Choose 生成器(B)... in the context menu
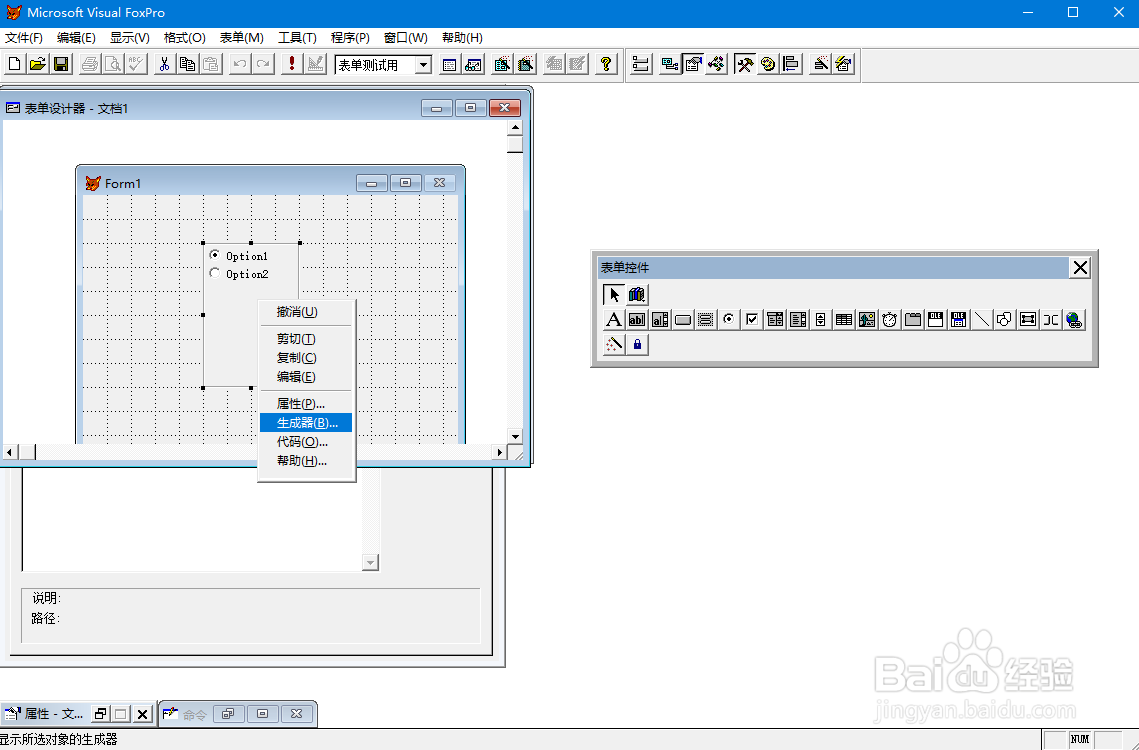The height and width of the screenshot is (750, 1139). [306, 423]
